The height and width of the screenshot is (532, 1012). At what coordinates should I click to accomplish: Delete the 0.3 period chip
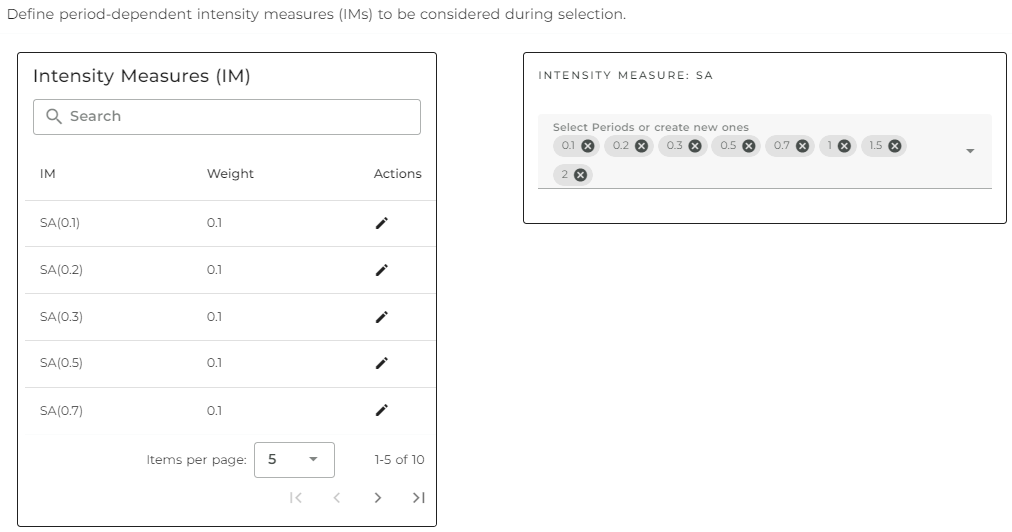coord(694,146)
